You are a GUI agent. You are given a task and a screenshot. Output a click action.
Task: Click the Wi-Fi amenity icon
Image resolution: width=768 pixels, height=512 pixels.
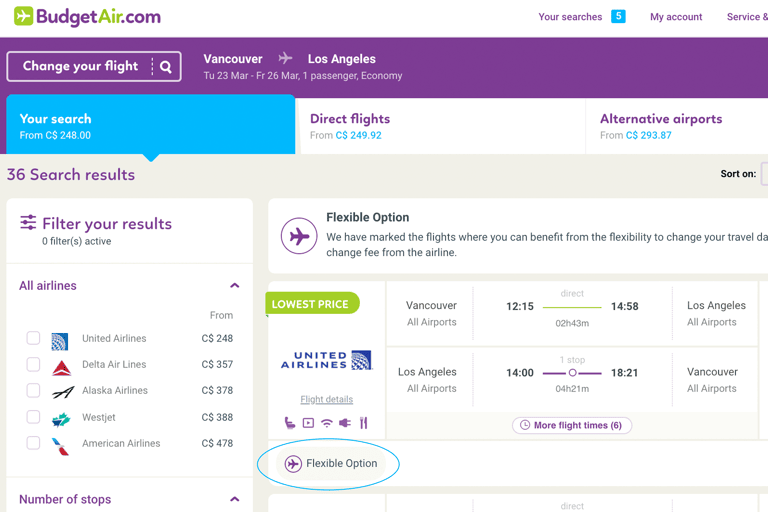click(327, 423)
